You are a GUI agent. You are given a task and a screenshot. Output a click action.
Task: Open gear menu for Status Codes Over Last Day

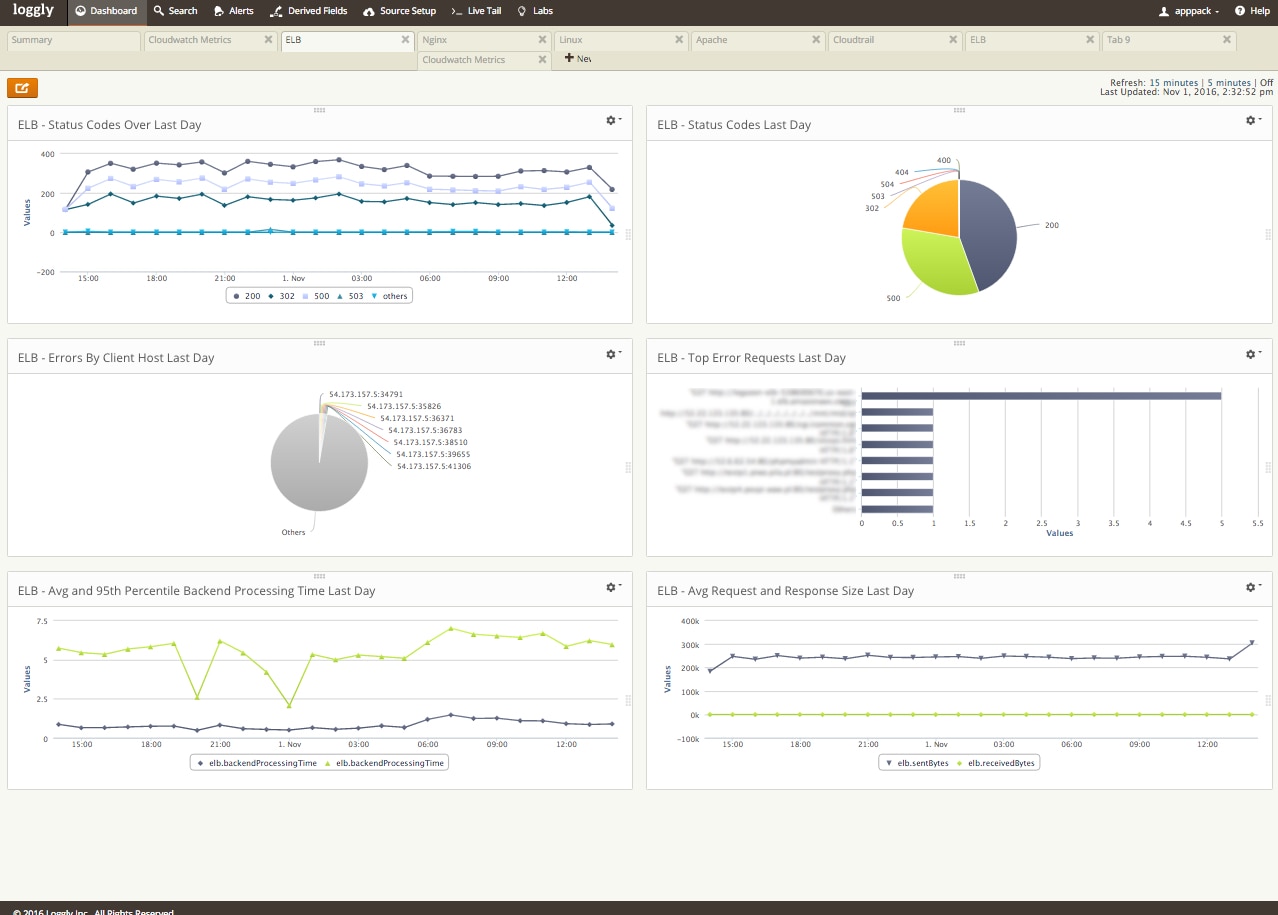pos(612,120)
